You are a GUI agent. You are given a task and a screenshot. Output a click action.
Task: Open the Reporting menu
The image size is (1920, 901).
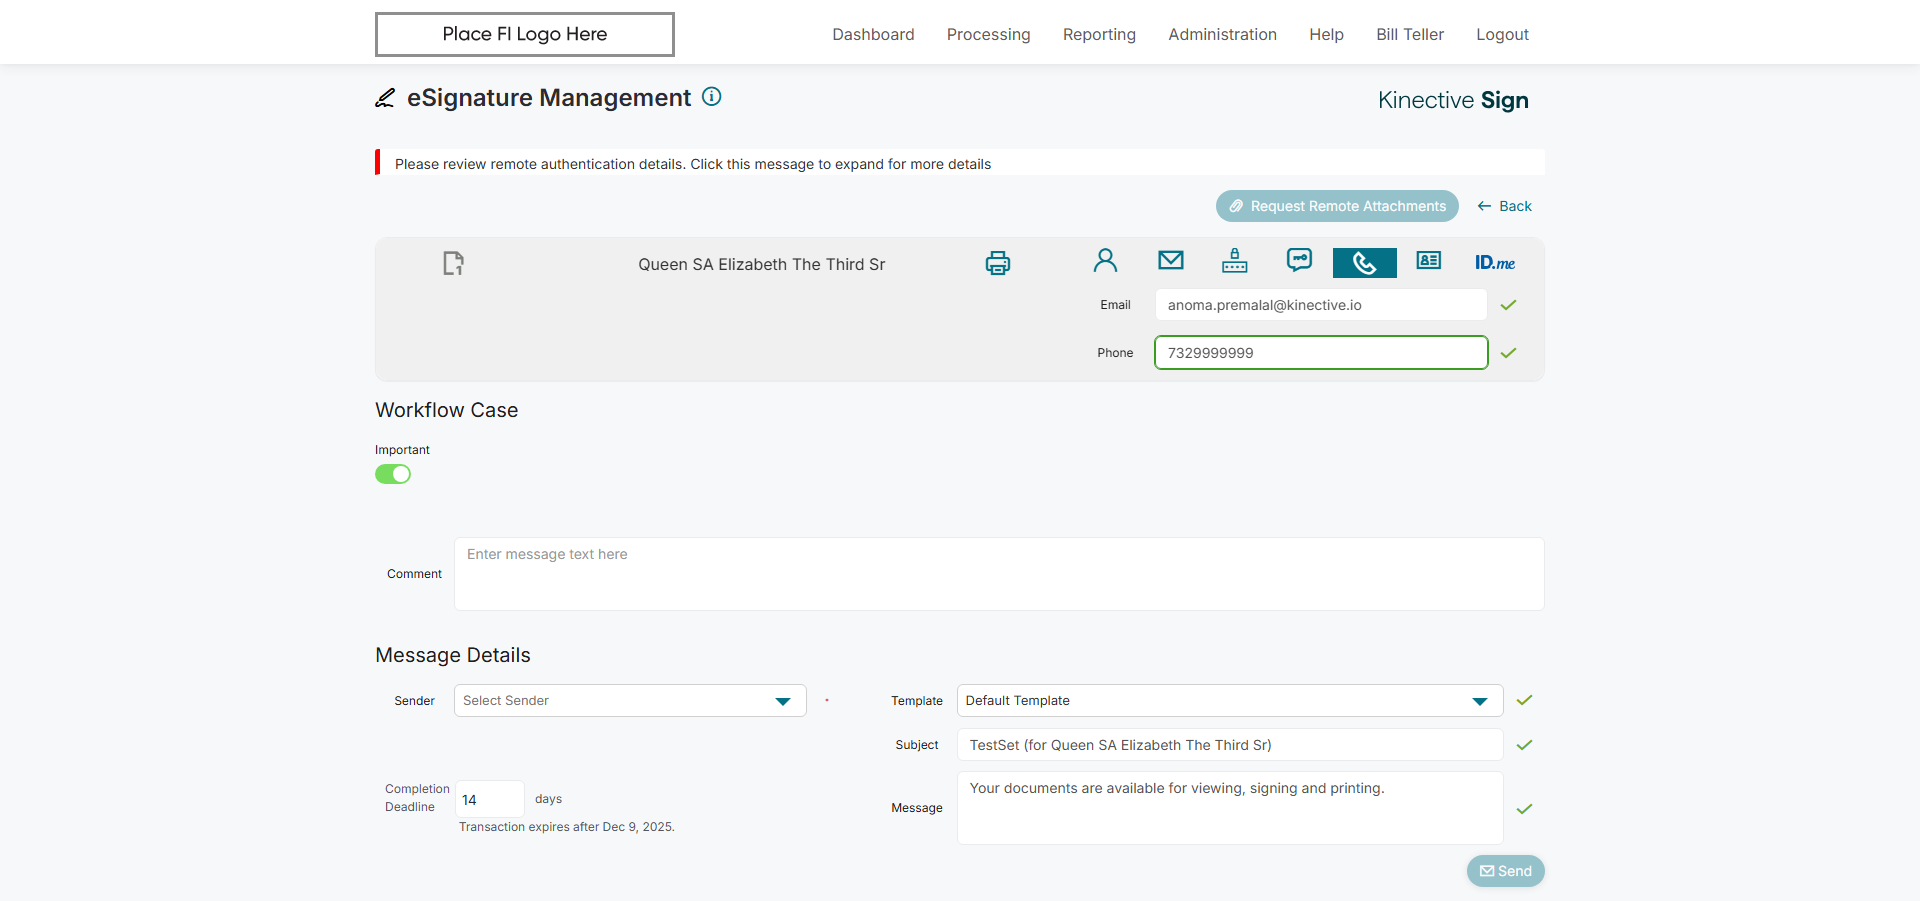pyautogui.click(x=1099, y=34)
